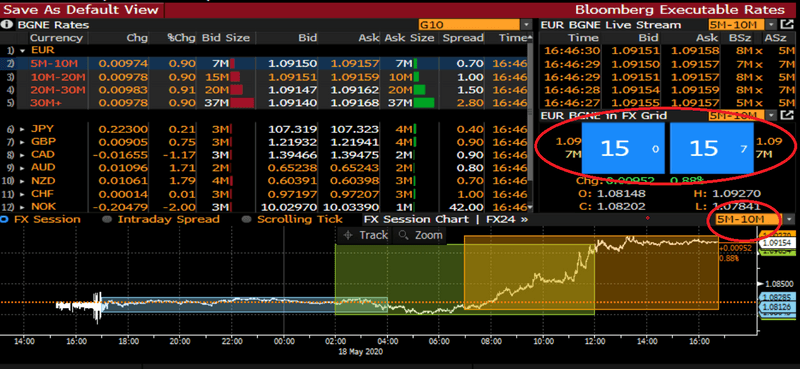Image resolution: width=800 pixels, height=369 pixels.
Task: Open the G10 currency group dropdown
Action: pyautogui.click(x=475, y=24)
